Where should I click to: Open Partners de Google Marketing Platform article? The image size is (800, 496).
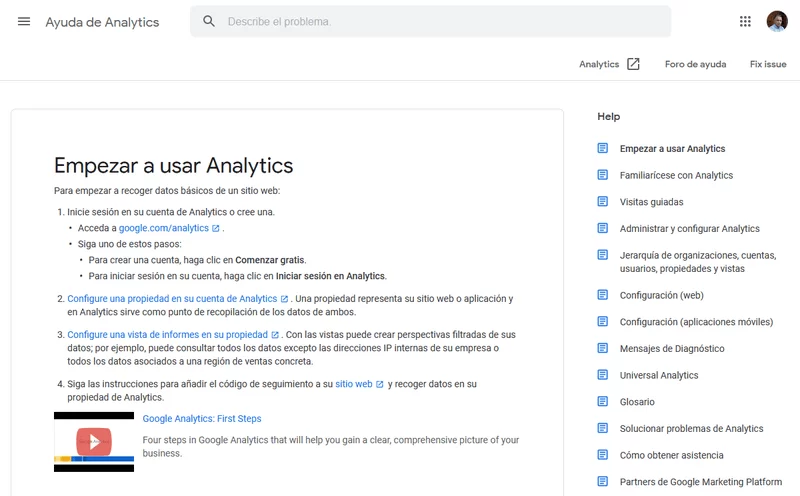(x=701, y=482)
